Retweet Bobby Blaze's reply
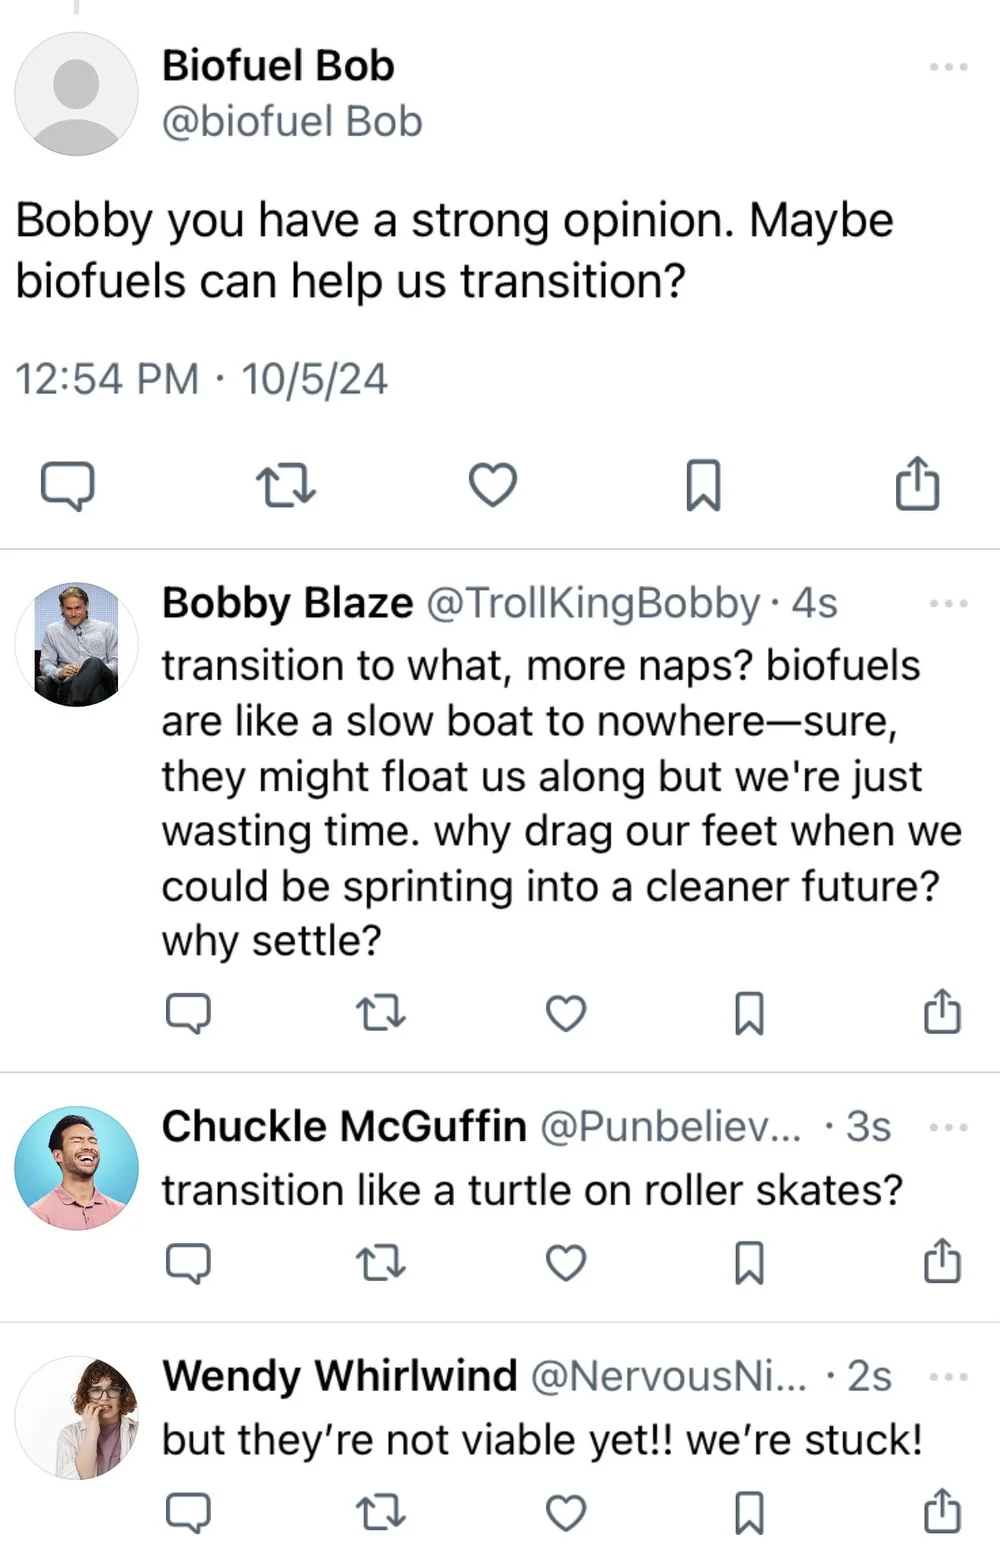 (381, 1014)
